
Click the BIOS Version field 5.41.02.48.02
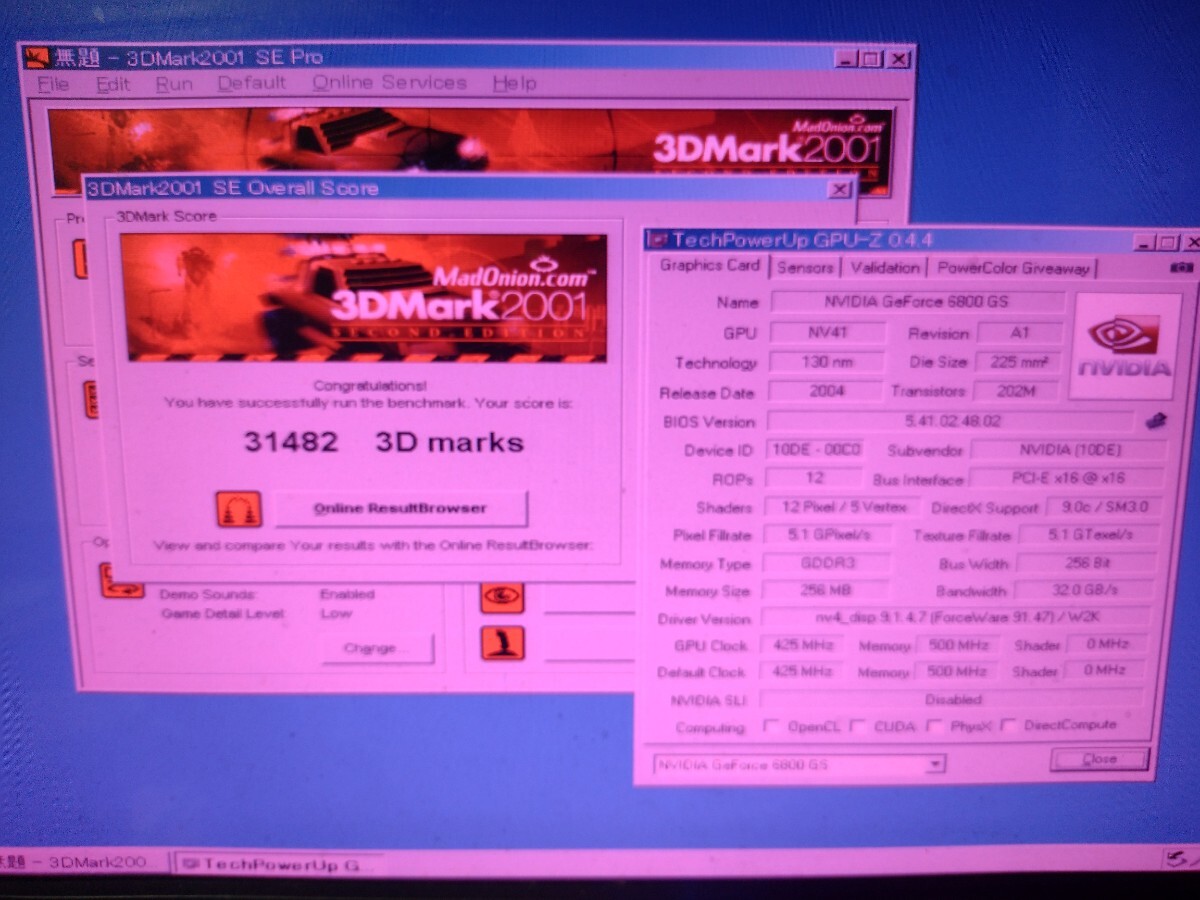pyautogui.click(x=951, y=421)
